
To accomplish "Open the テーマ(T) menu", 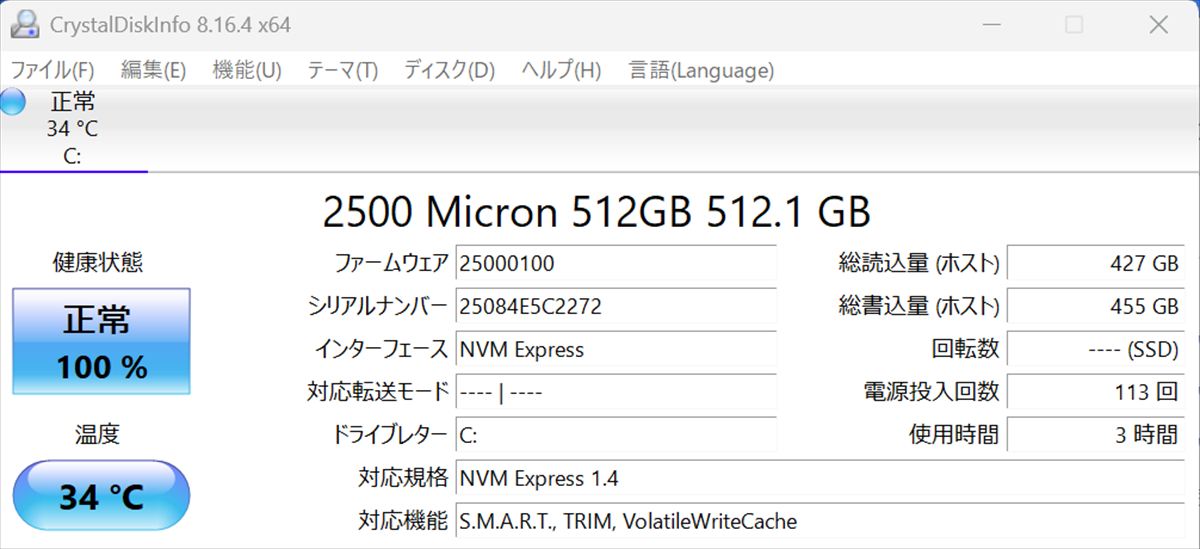I will 342,70.
